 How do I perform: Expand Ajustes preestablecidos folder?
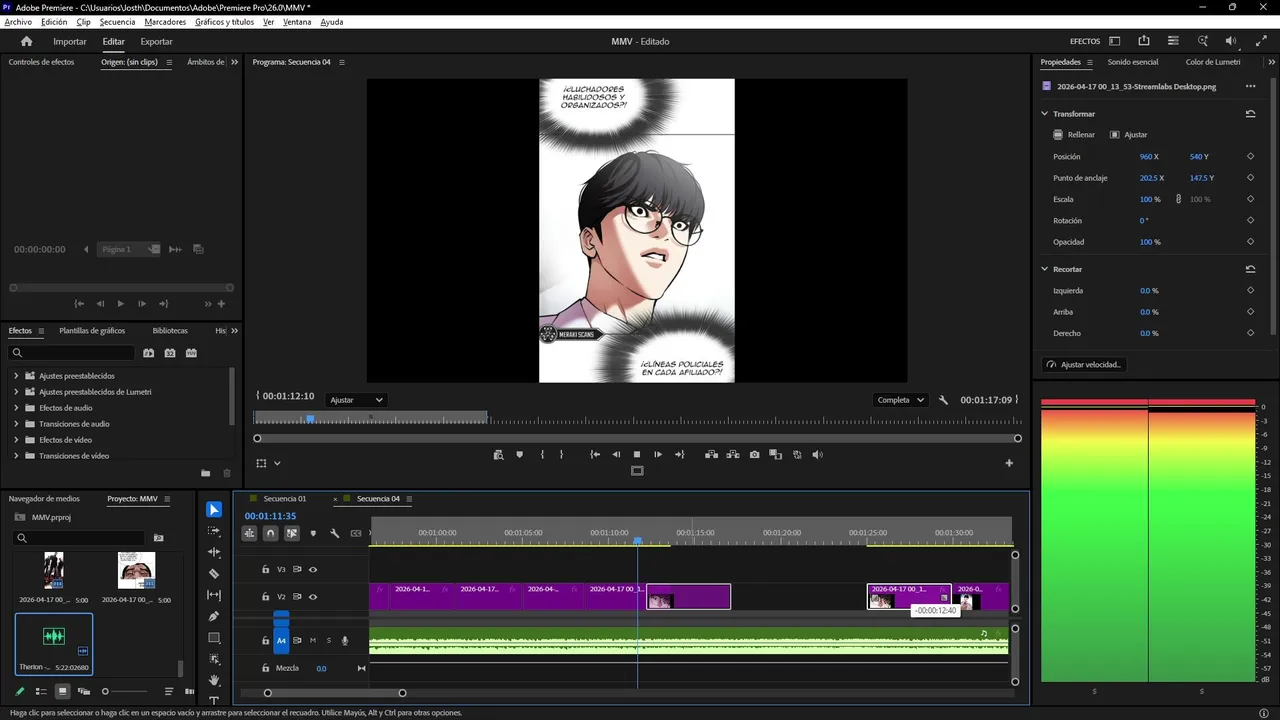click(16, 376)
